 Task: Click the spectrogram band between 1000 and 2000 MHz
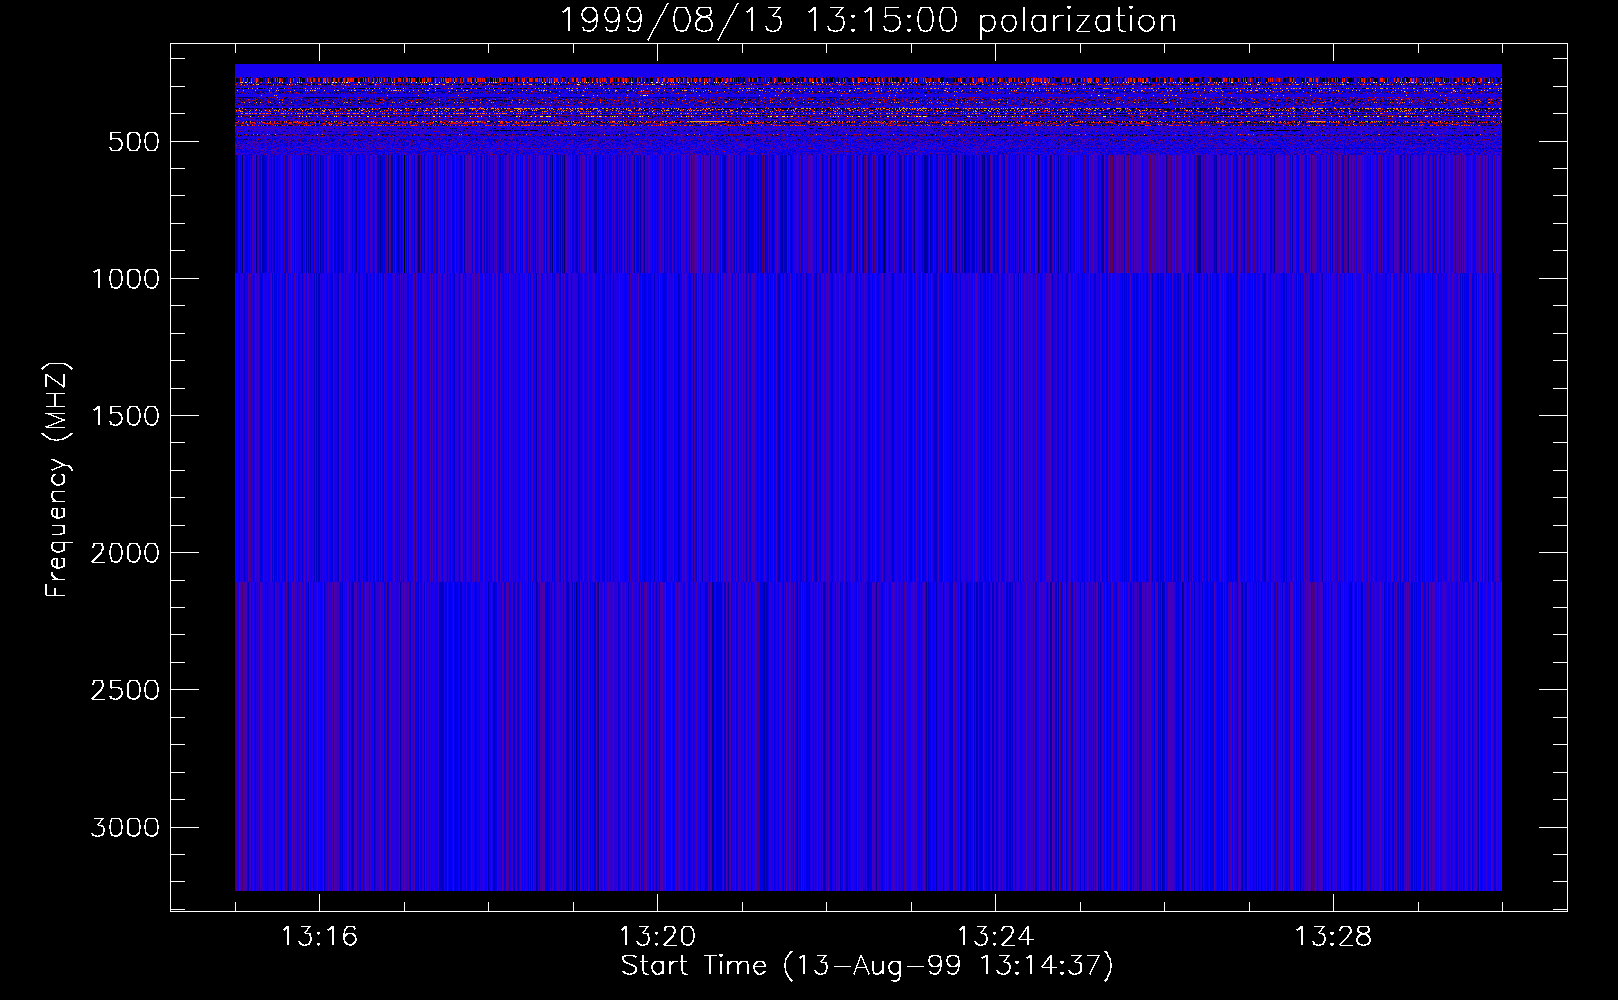tap(867, 428)
